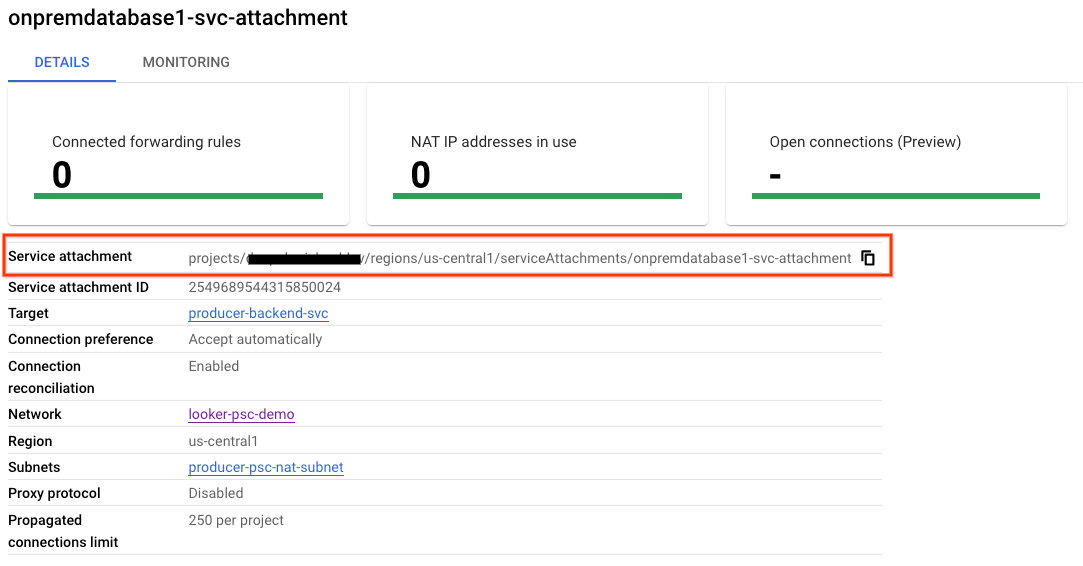The height and width of the screenshot is (566, 1083).
Task: Click the Enabled connection reconciliation value
Action: 214,366
